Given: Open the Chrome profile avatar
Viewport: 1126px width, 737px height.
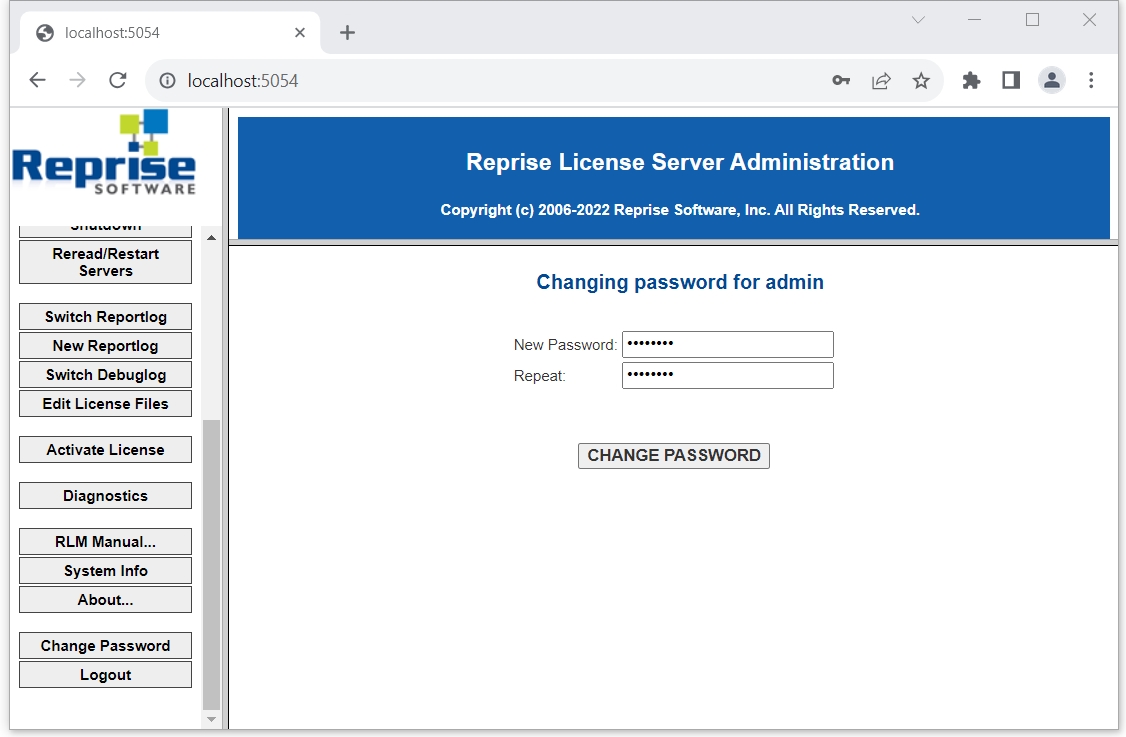Looking at the screenshot, I should click(x=1051, y=81).
